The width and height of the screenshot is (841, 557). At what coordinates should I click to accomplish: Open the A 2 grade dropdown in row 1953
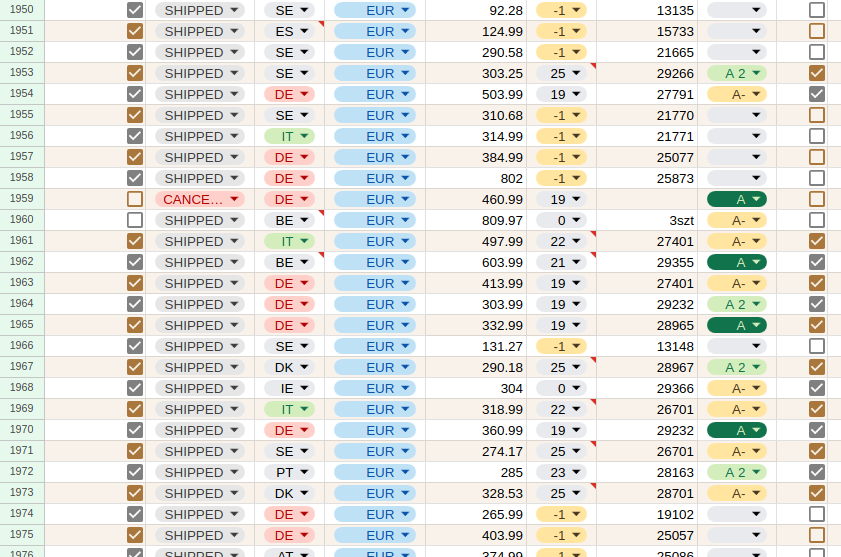coord(737,73)
